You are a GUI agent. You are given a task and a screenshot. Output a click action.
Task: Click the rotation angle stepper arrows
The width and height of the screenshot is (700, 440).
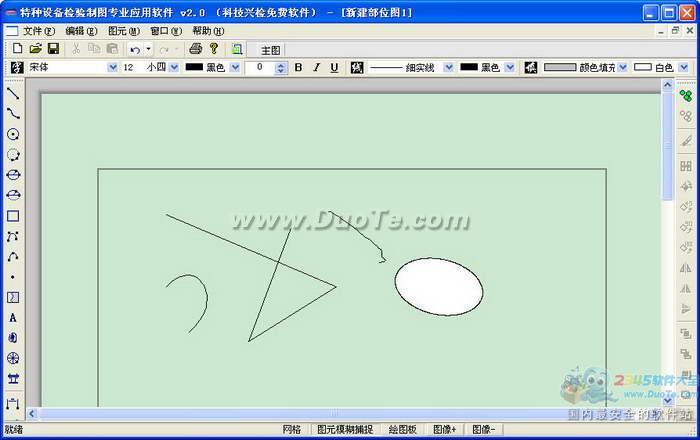click(280, 68)
